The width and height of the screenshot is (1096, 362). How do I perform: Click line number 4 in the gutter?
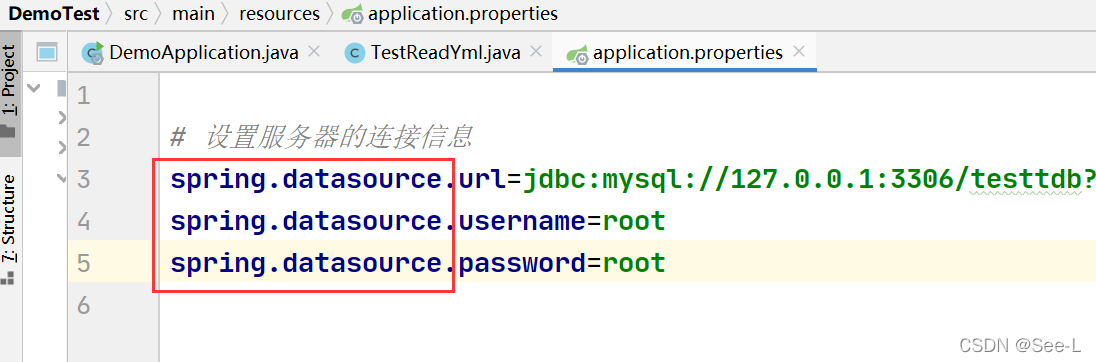(84, 222)
